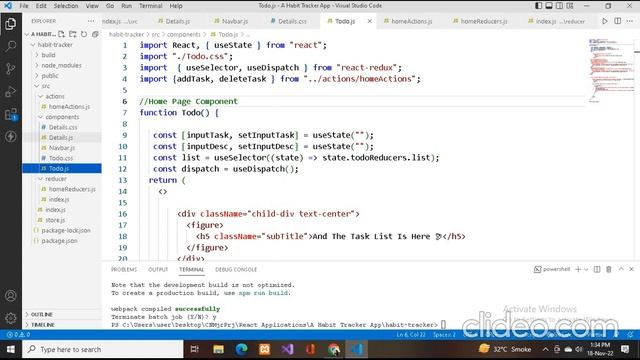Close the terminal panel
640x360 pixels.
631,269
